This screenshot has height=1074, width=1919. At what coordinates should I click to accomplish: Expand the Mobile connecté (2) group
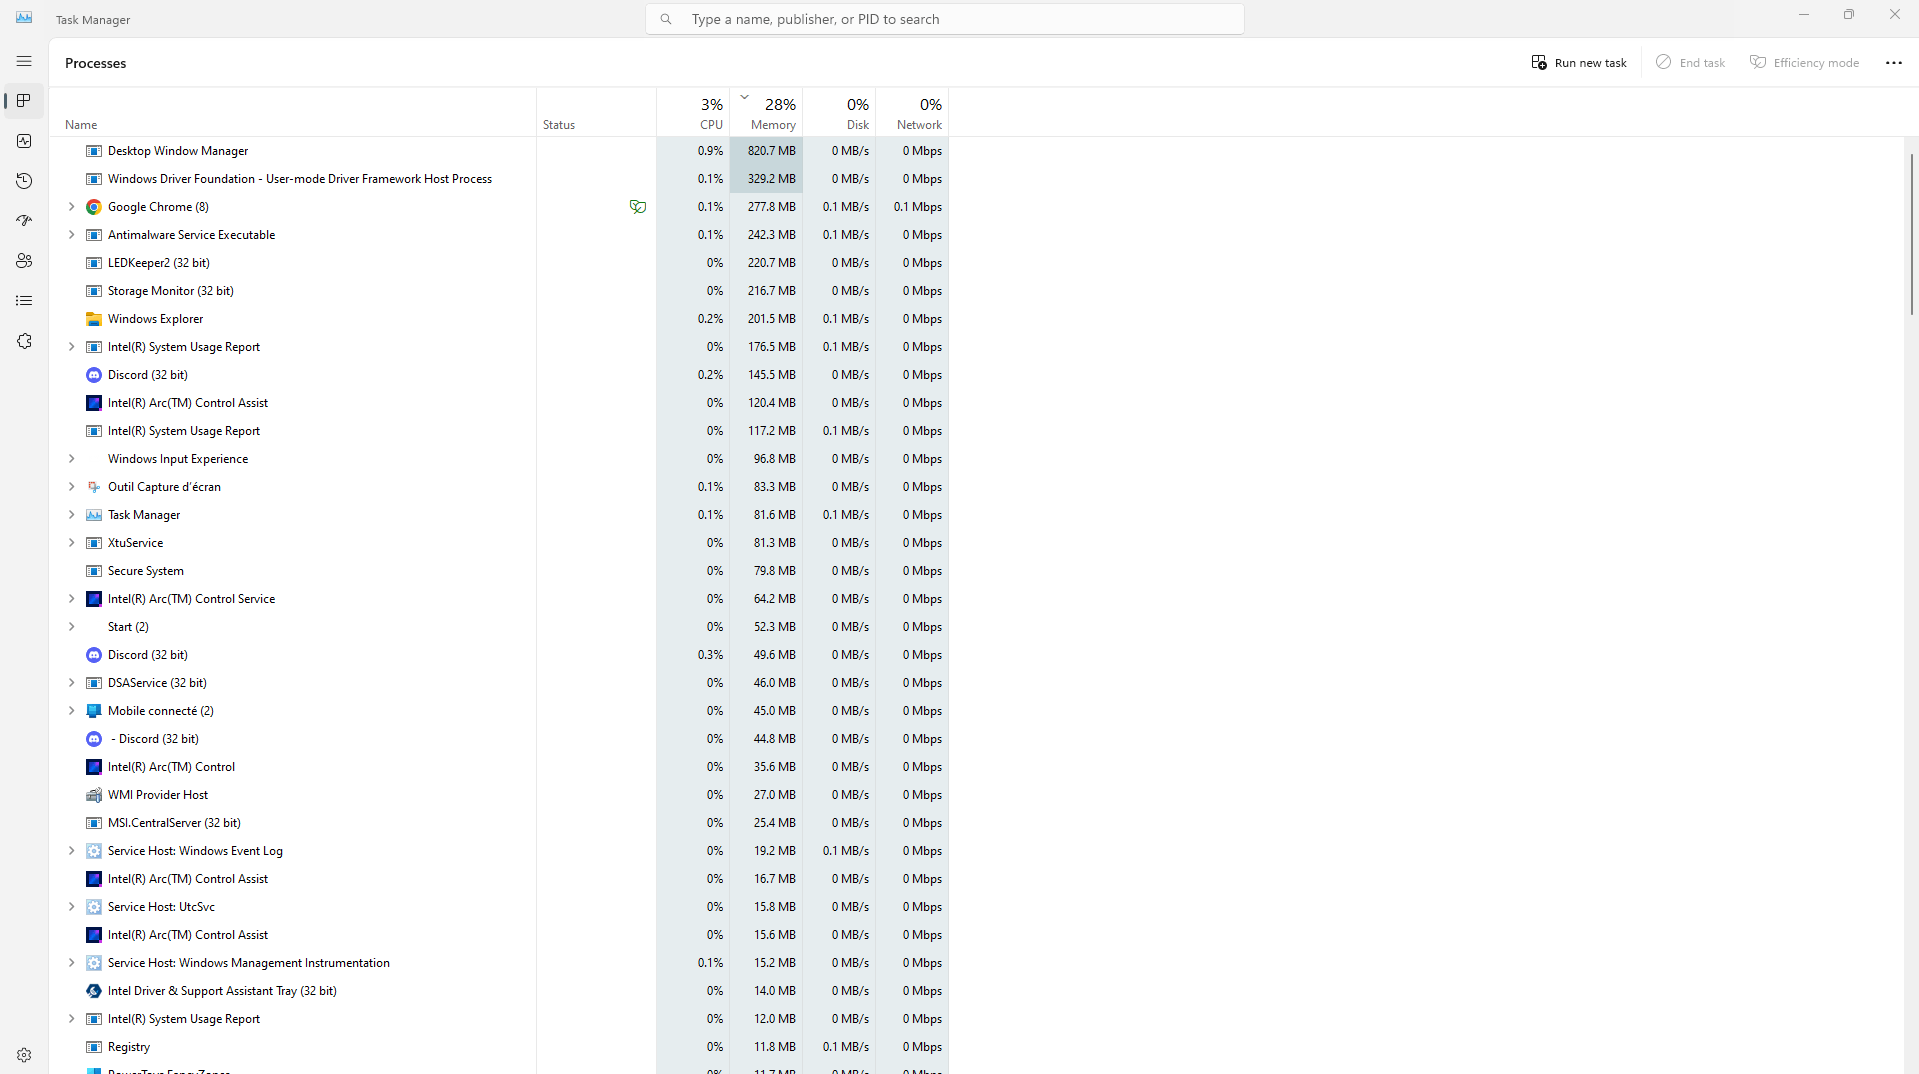click(71, 711)
